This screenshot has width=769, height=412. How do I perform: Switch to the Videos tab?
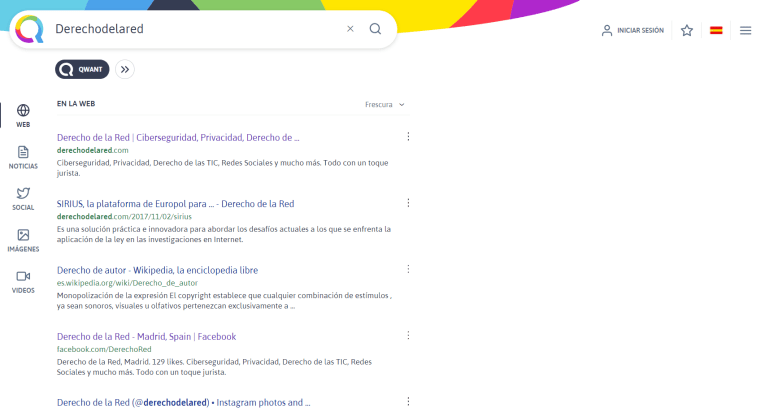[23, 282]
